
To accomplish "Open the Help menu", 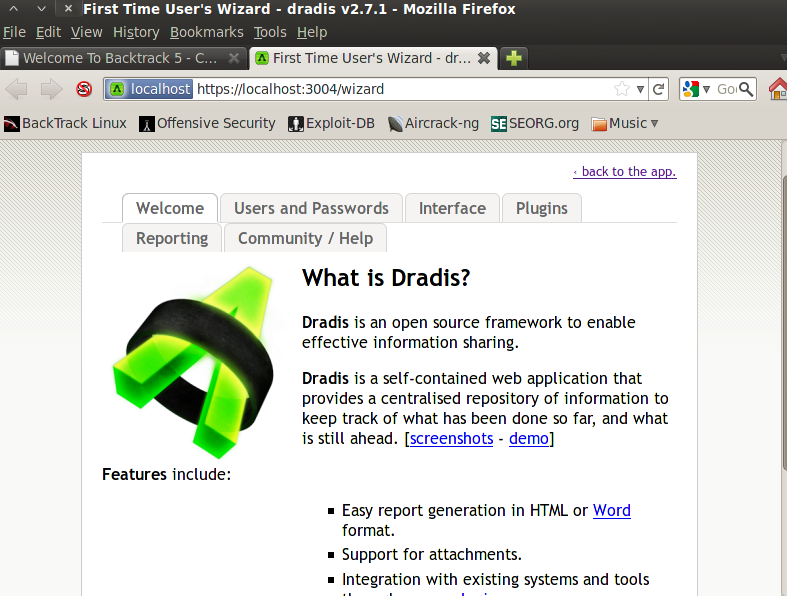I will (312, 32).
